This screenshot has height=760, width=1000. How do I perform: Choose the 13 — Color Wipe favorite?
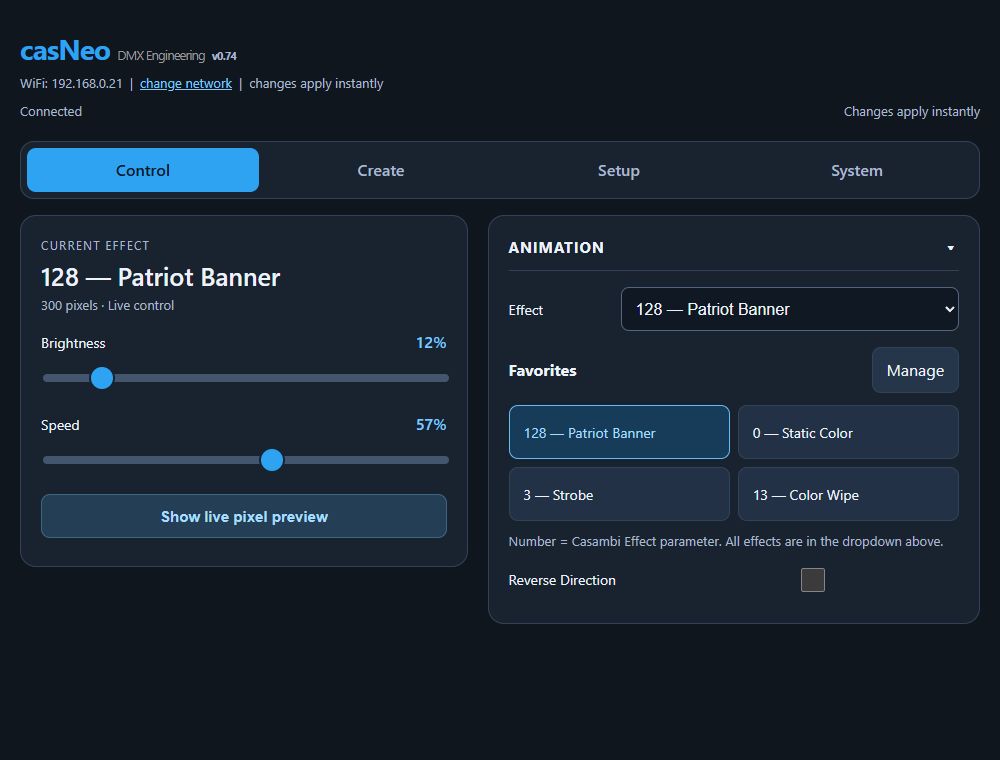pos(848,494)
